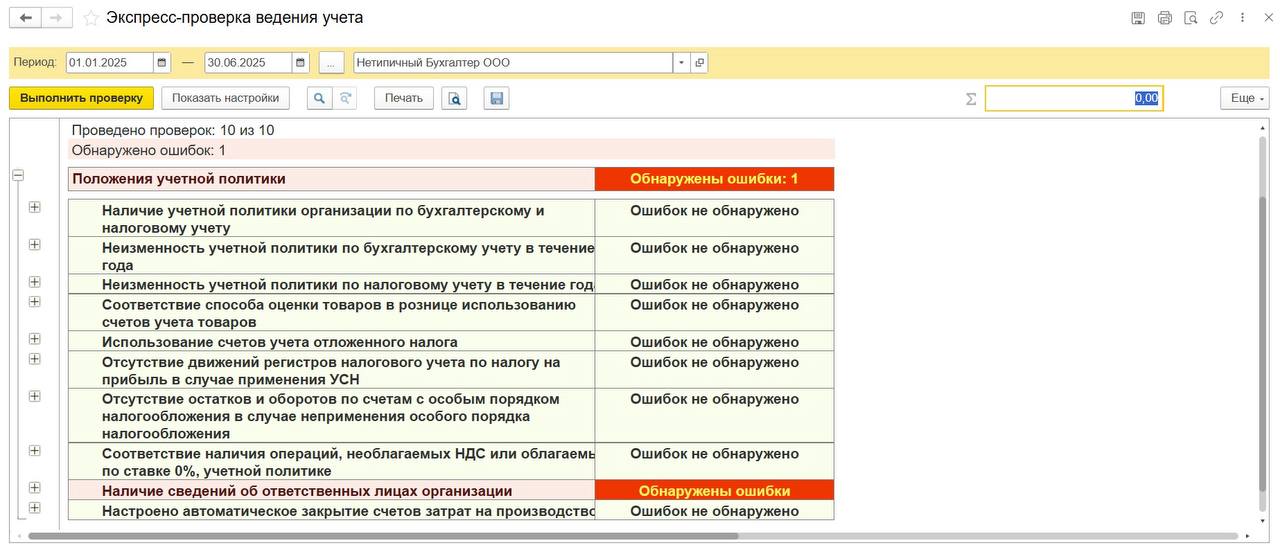1280x552 pixels.
Task: Expand Неизменность учетной политики по налоговому учету row
Action: click(x=35, y=282)
